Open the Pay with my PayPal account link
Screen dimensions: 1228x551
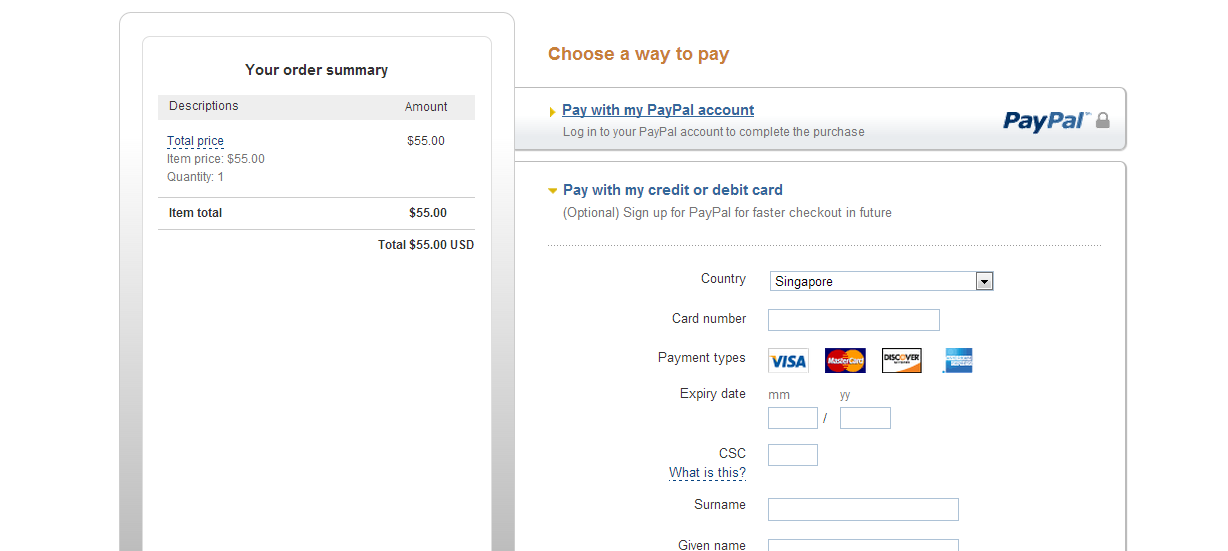pyautogui.click(x=658, y=110)
